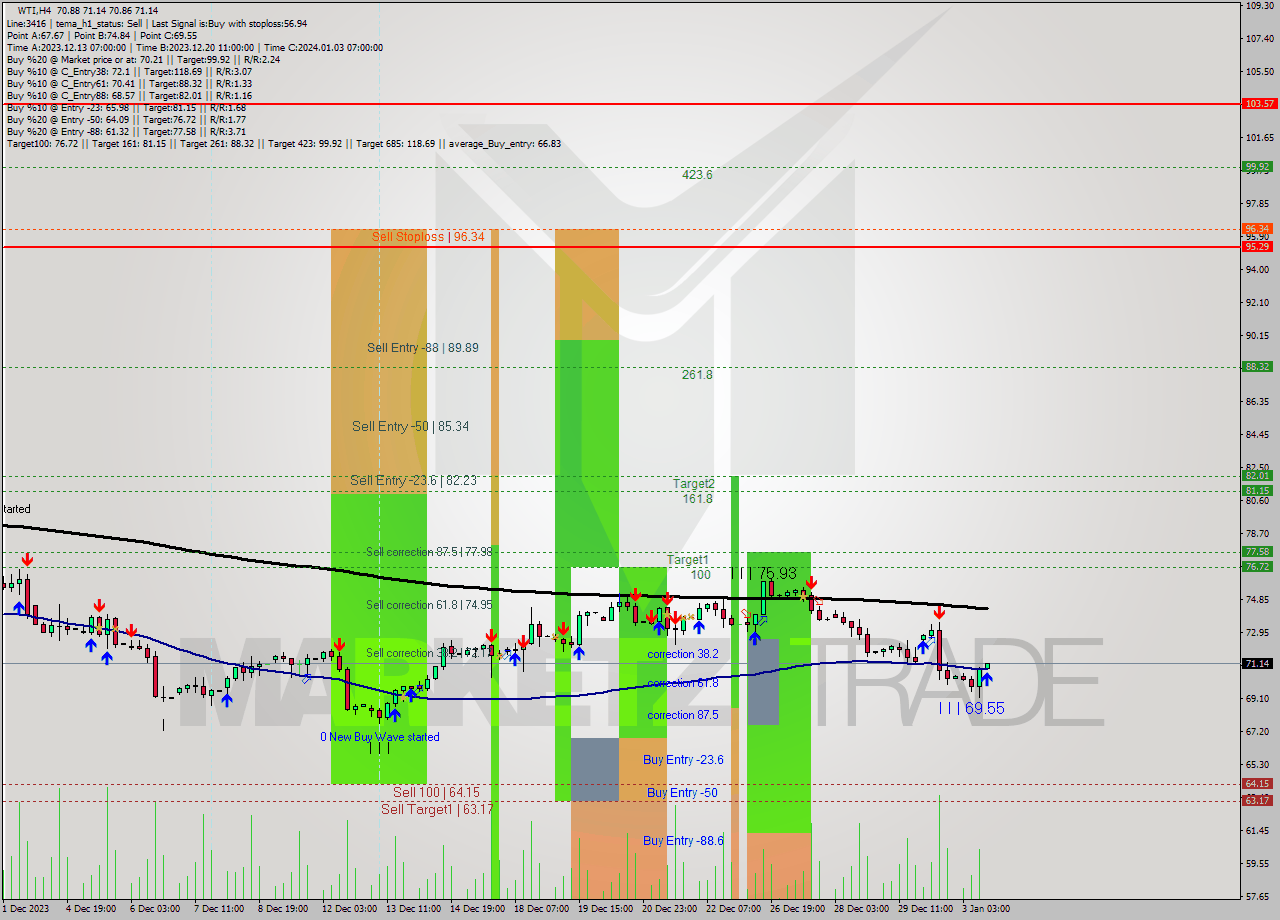1280x920 pixels.
Task: Select the '0 New Buy Wave started' label
Action: tap(379, 737)
